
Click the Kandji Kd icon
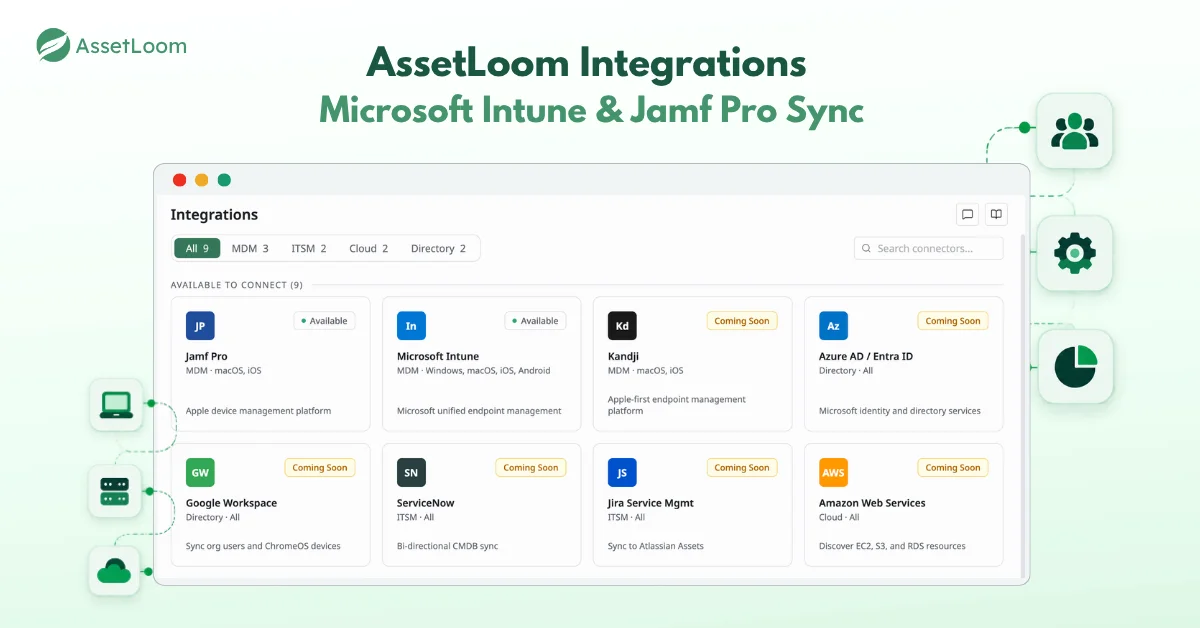click(622, 325)
